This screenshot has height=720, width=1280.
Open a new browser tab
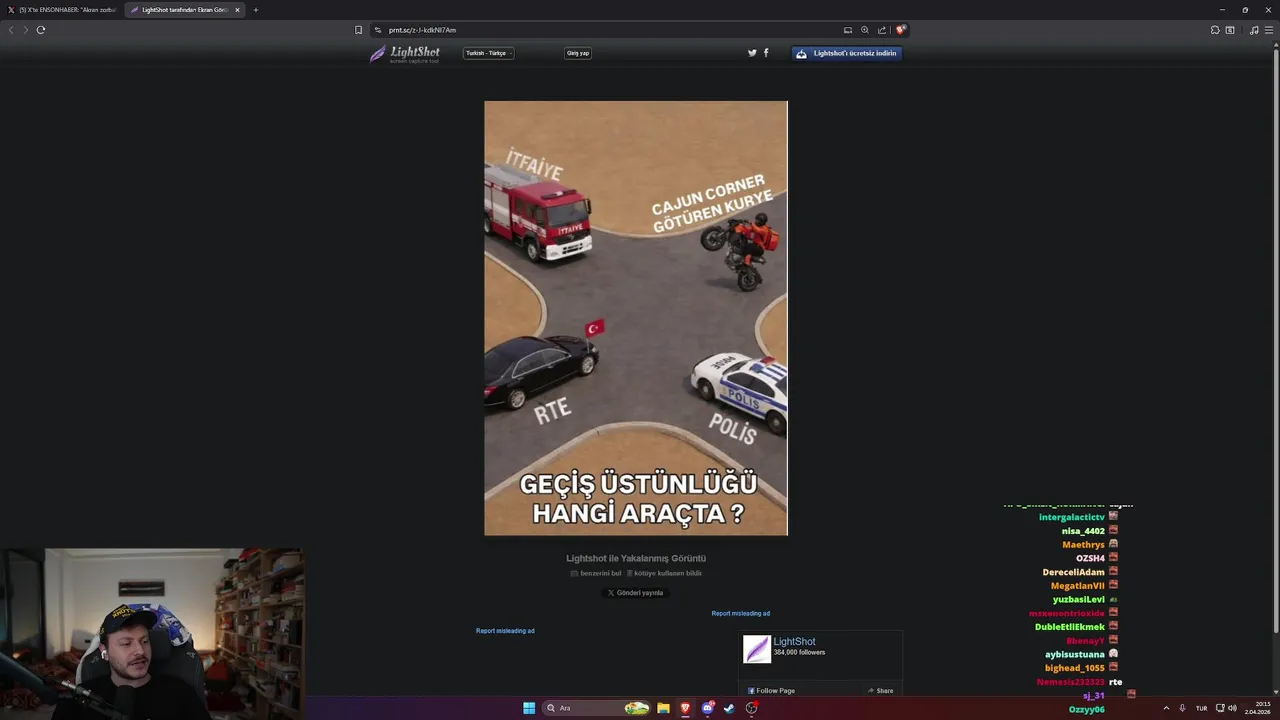[255, 10]
